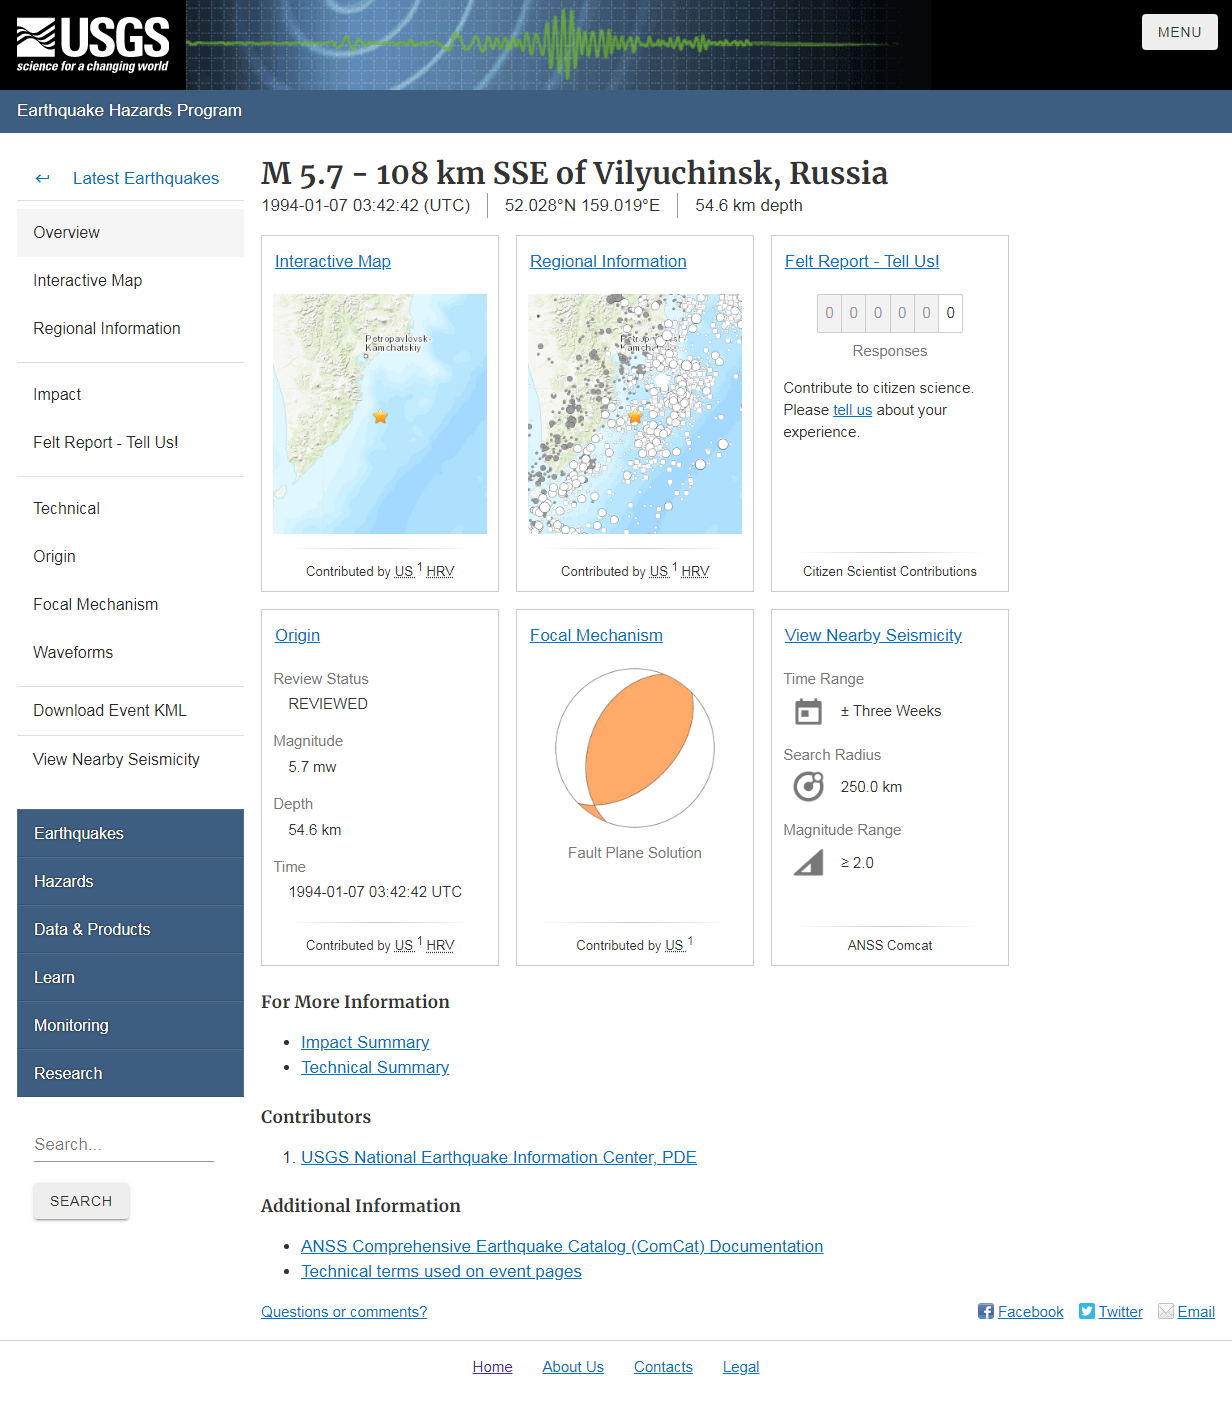The width and height of the screenshot is (1232, 1408).
Task: Select Interactive Map in sidebar
Action: click(130, 280)
